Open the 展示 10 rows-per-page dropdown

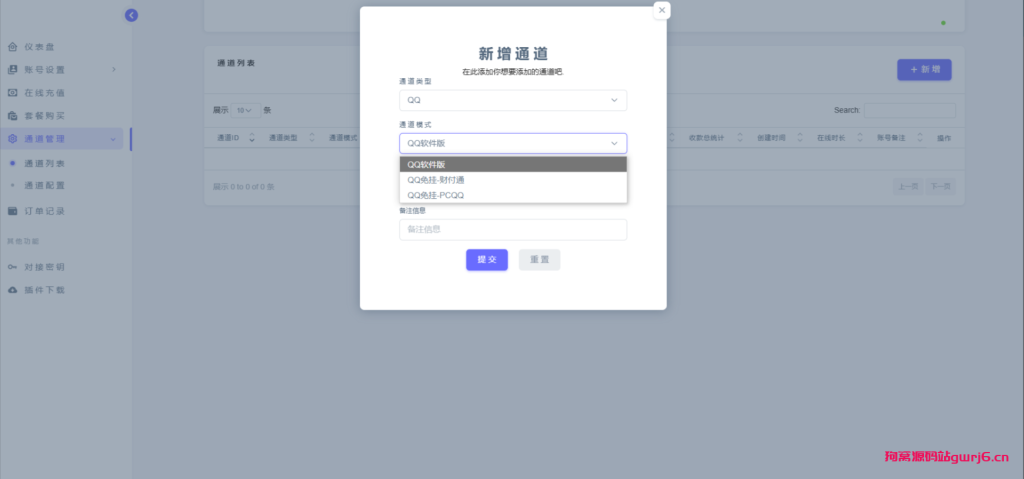pyautogui.click(x=246, y=110)
